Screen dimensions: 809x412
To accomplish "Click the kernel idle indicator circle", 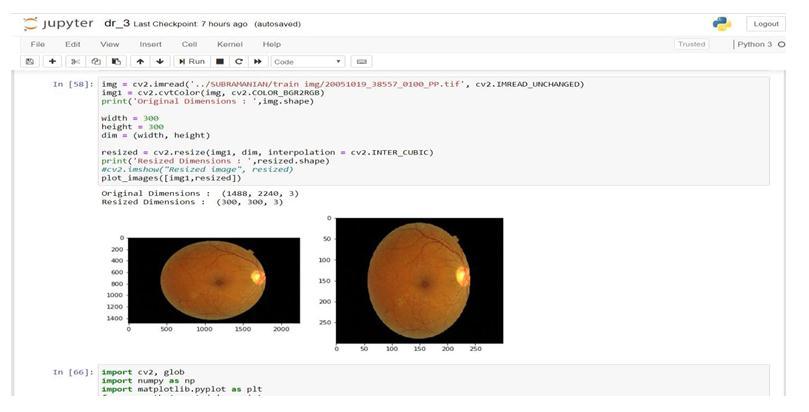I will pos(781,44).
